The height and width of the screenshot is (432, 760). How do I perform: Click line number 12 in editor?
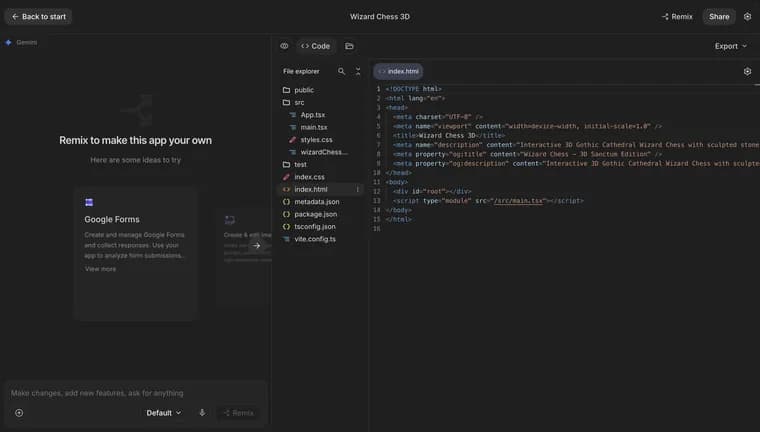[377, 192]
